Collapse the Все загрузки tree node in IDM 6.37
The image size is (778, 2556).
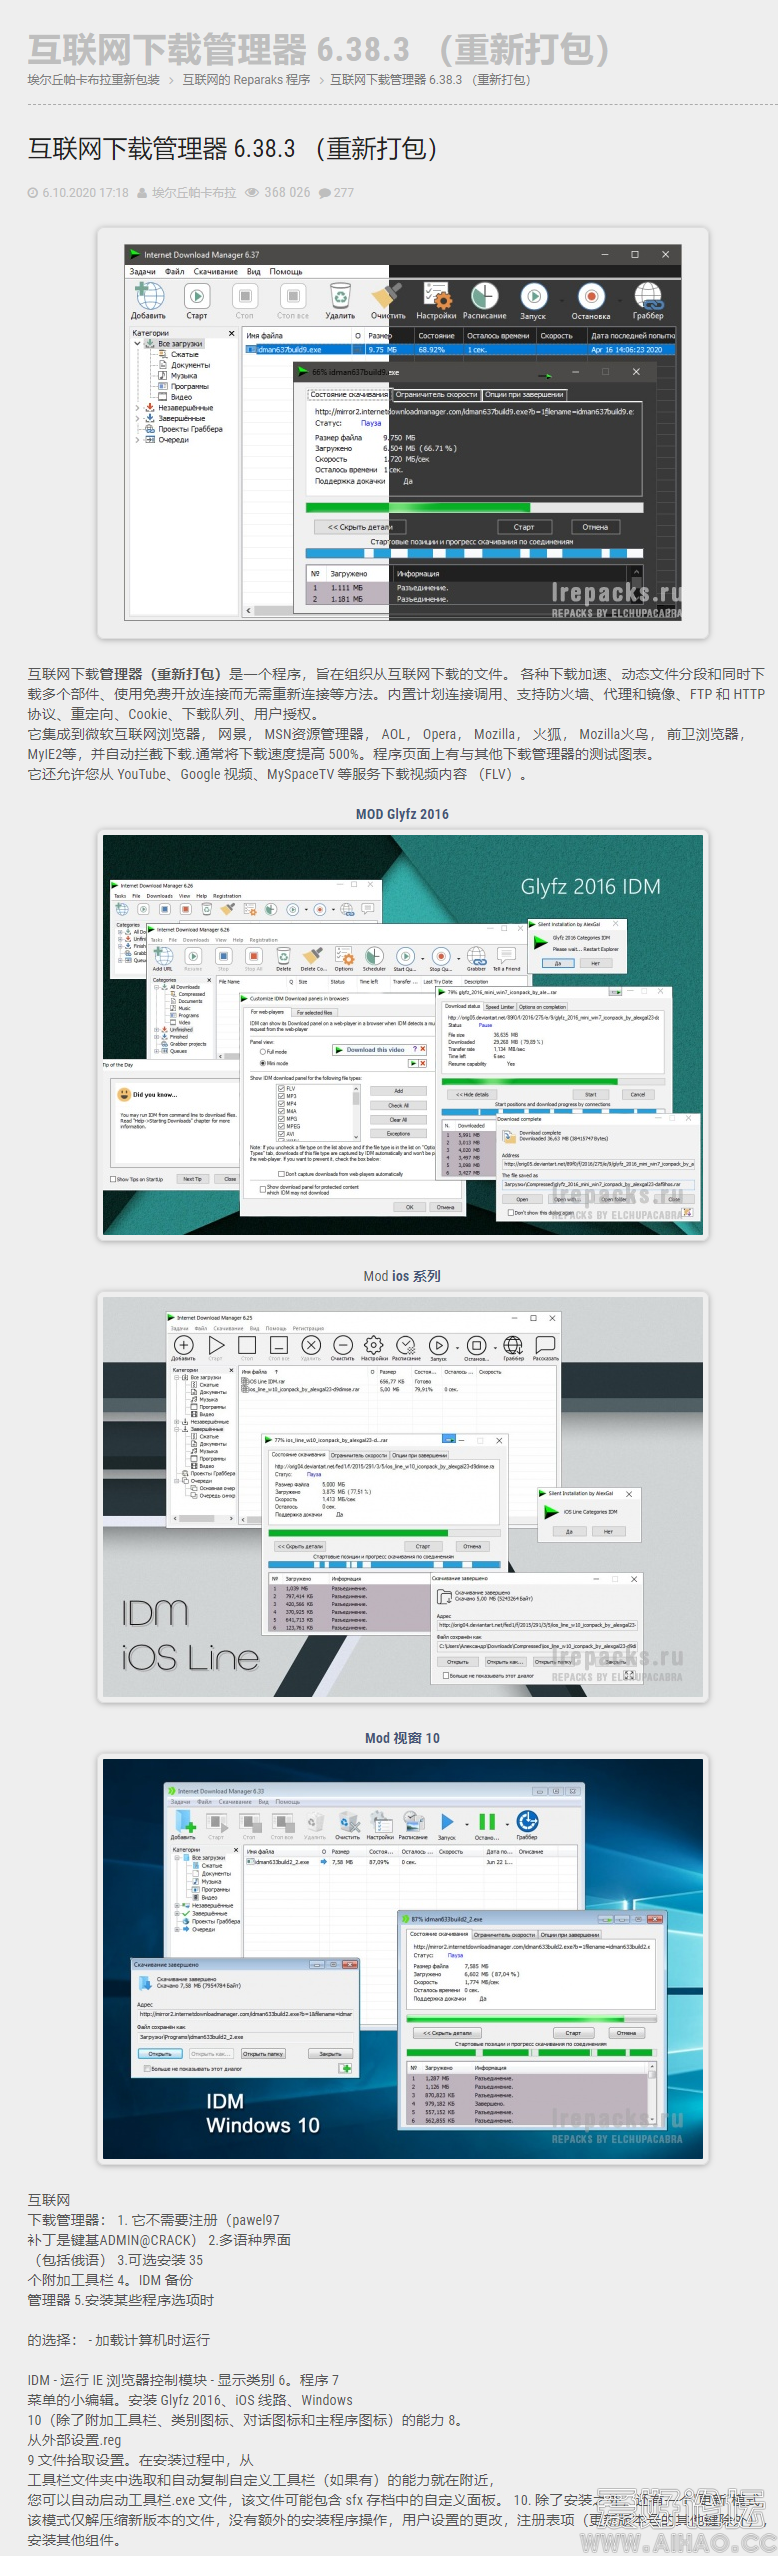click(x=138, y=344)
